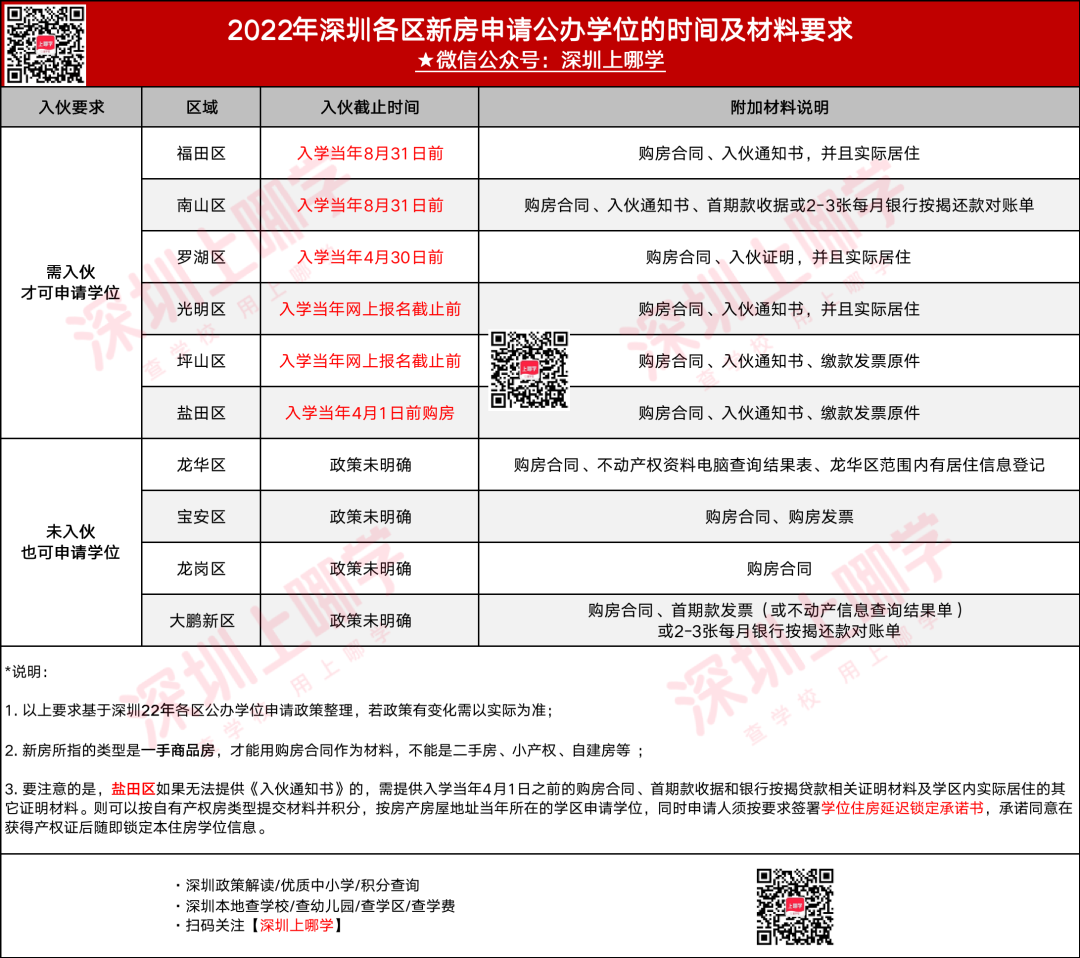Screen dimensions: 1080x958
Task: Click the red 学位住房延迟锁定承诺书 text
Action: 902,808
